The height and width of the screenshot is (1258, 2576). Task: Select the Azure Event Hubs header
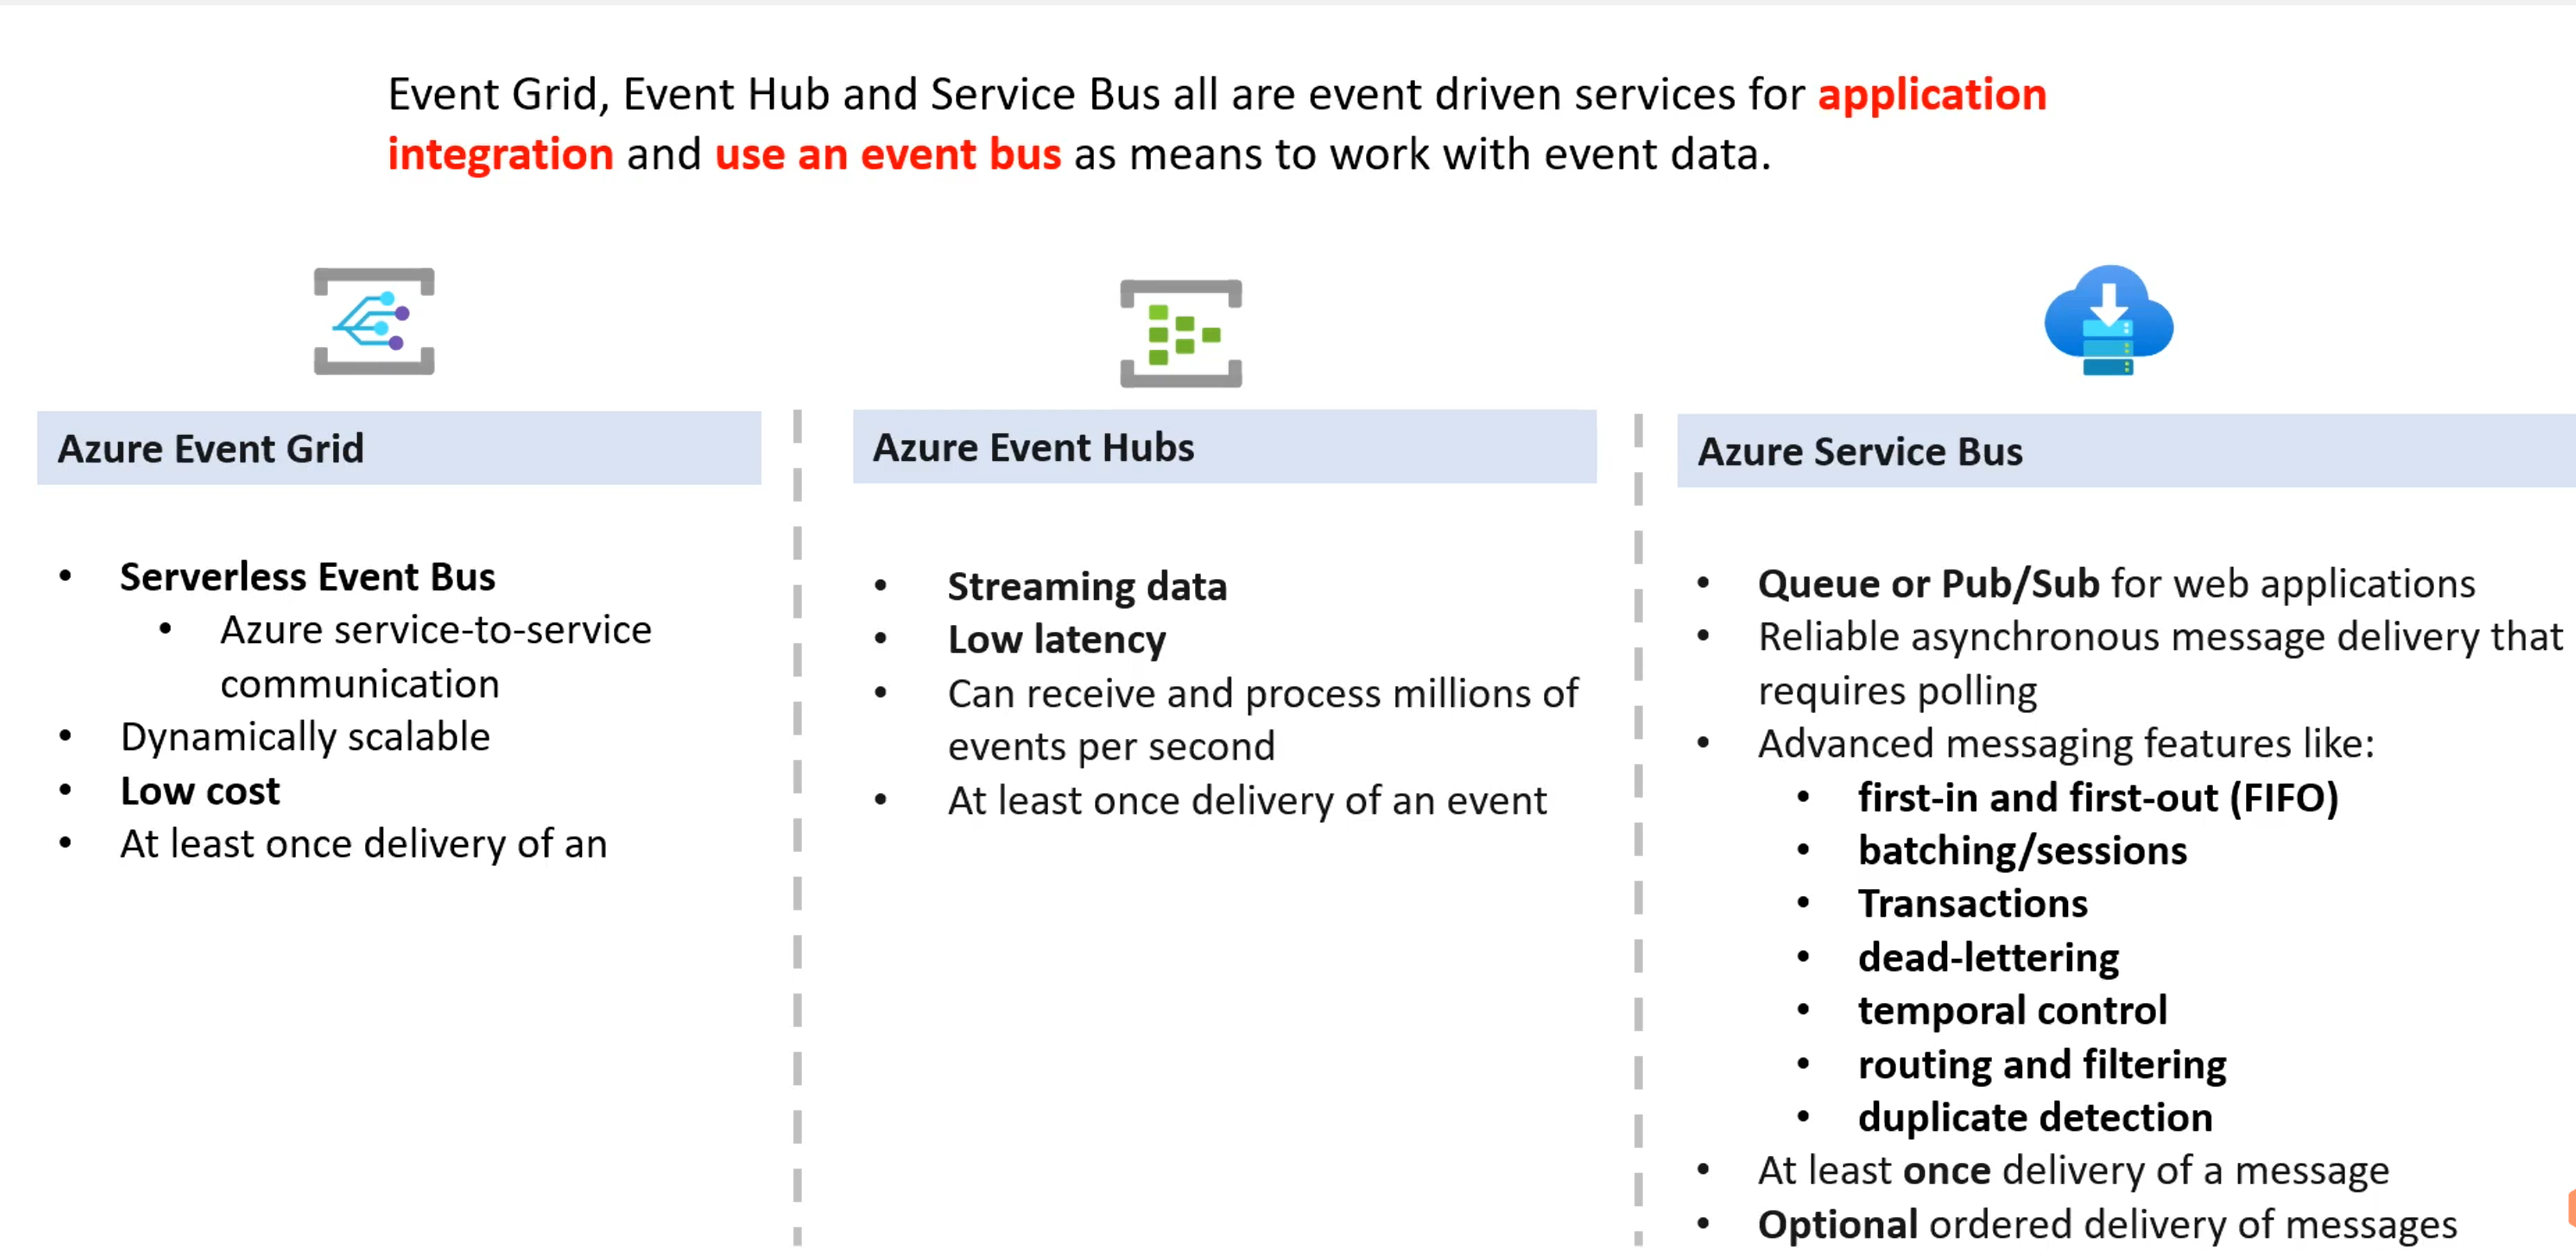(x=1033, y=447)
